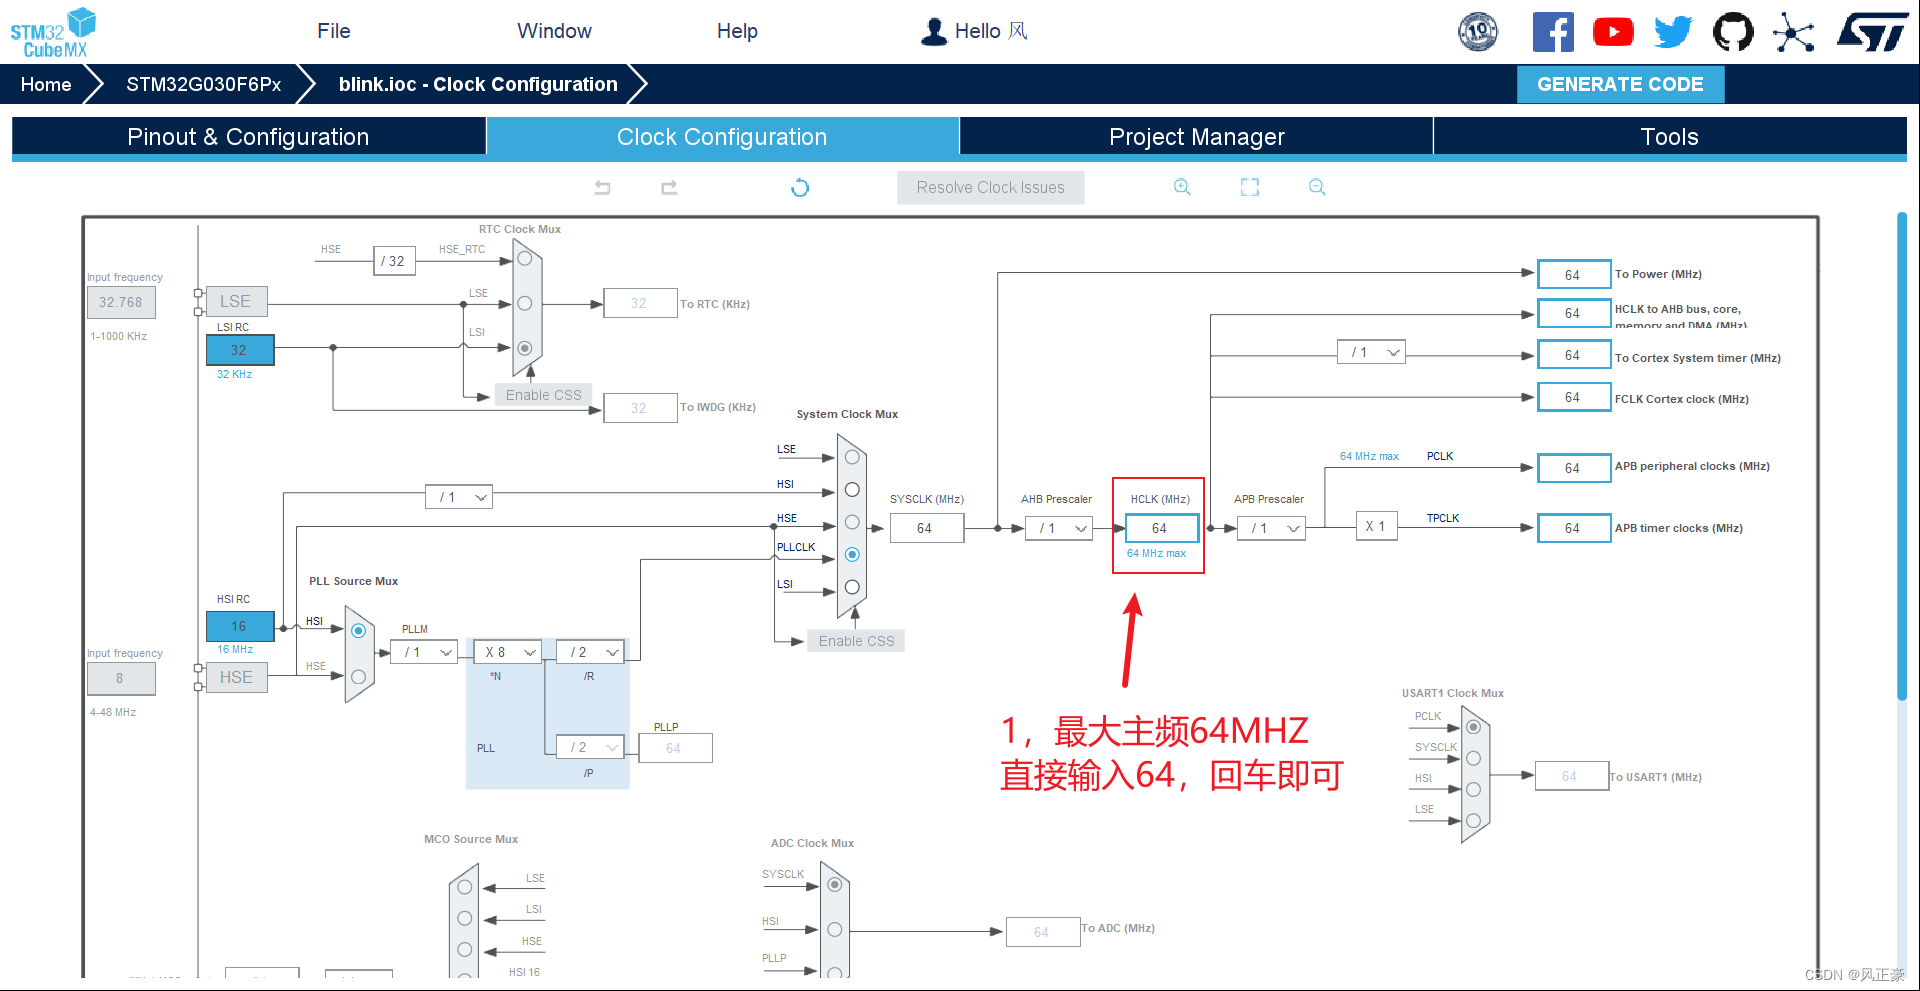Open the Help menu
Screen dimensions: 1920x991
737,31
